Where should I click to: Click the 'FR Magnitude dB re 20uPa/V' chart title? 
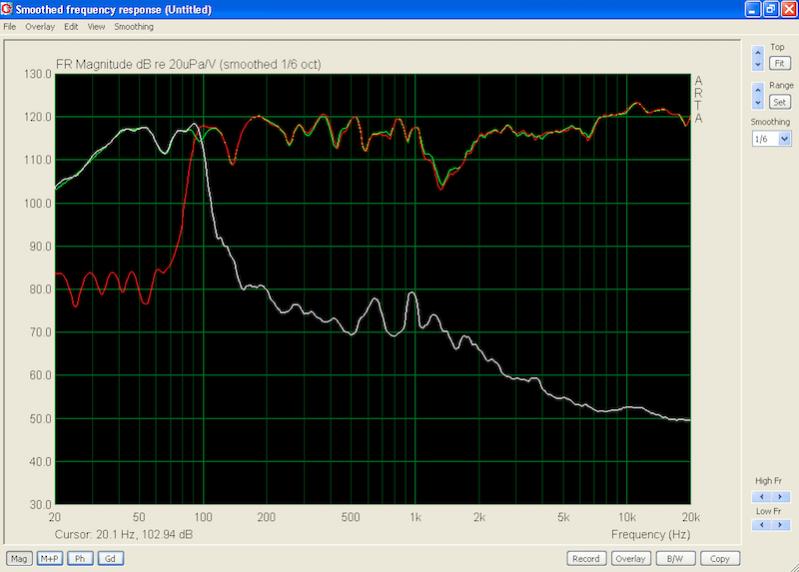click(189, 65)
